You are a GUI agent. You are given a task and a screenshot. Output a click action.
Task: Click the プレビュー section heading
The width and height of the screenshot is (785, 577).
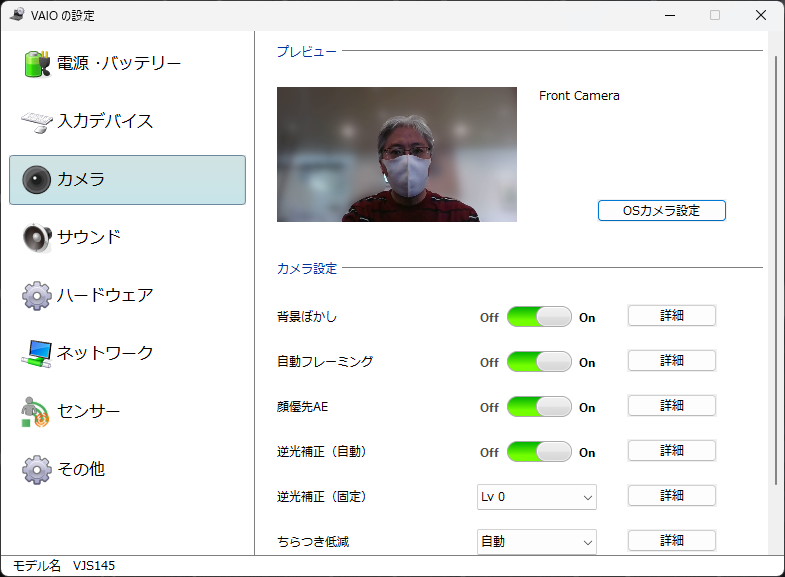(x=307, y=51)
